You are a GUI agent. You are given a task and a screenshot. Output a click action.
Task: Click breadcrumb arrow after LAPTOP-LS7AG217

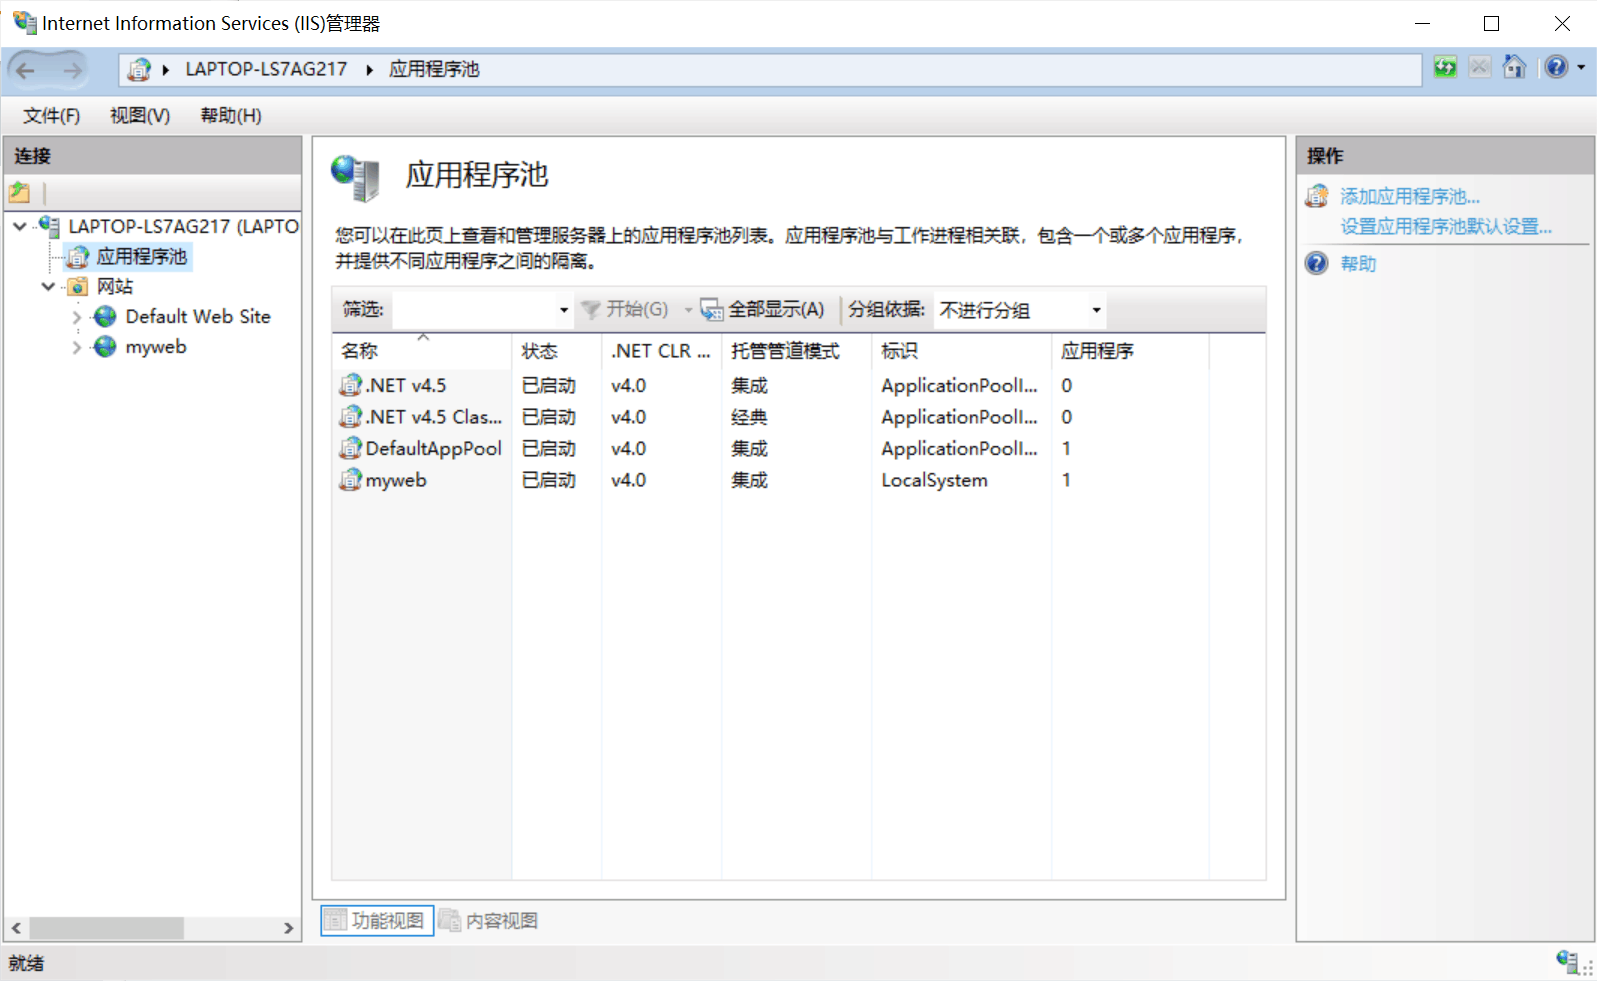tap(369, 69)
